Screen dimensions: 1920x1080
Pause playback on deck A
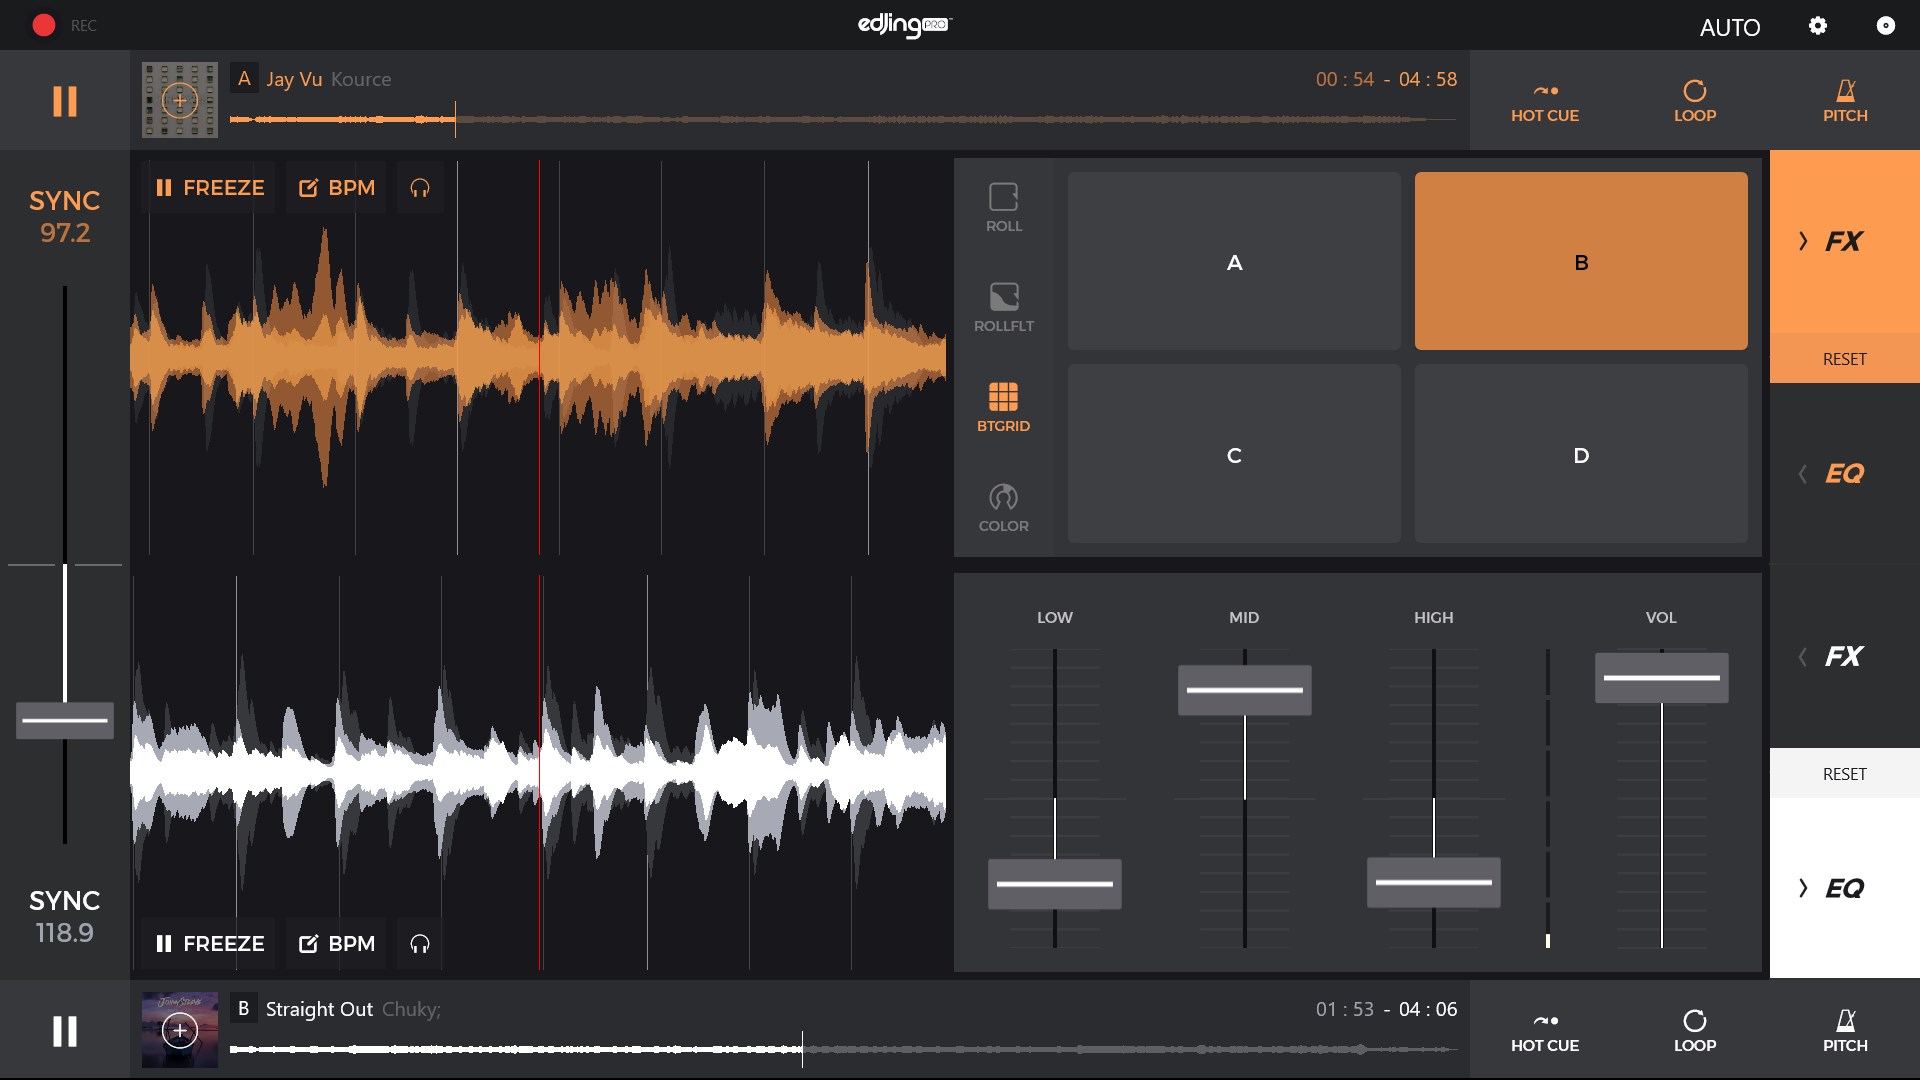[x=64, y=101]
